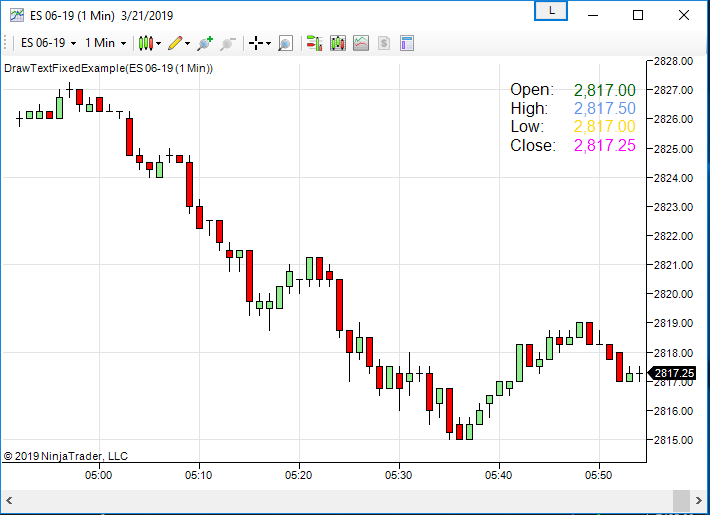Click the High value 2,817.50 text

click(x=604, y=108)
